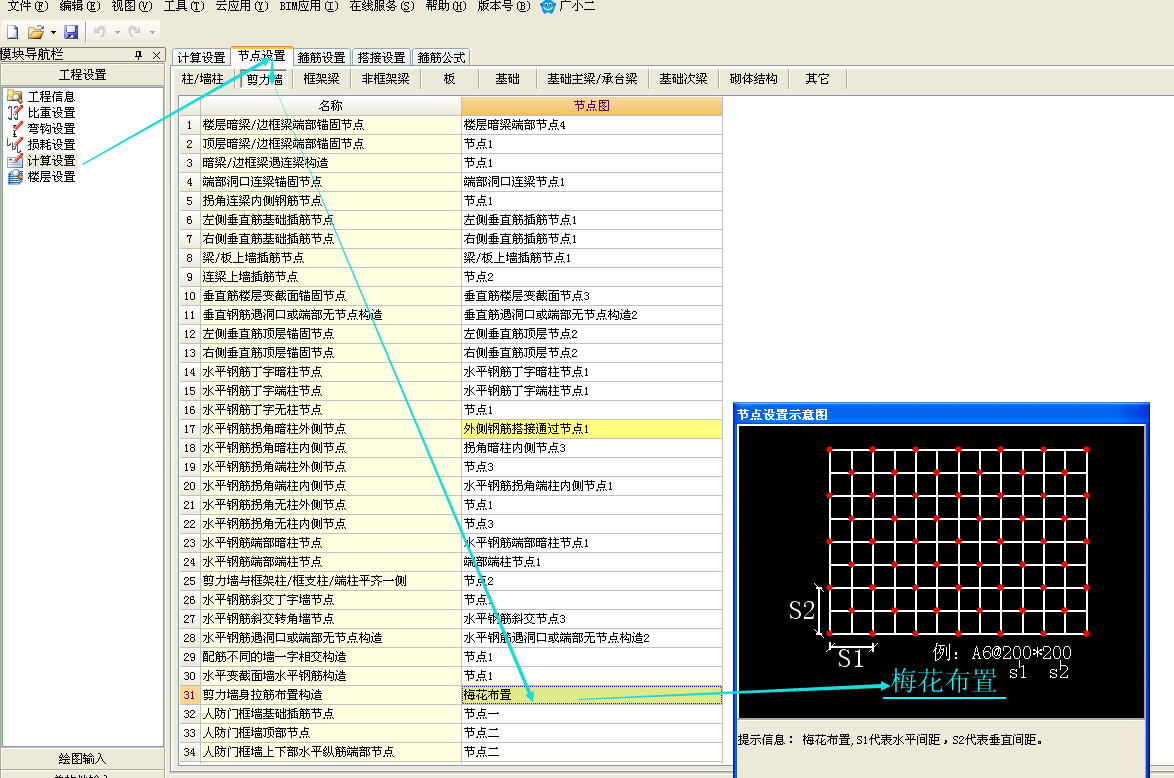Image resolution: width=1174 pixels, height=778 pixels.
Task: Click the 广小二 assistant icon
Action: tap(548, 6)
